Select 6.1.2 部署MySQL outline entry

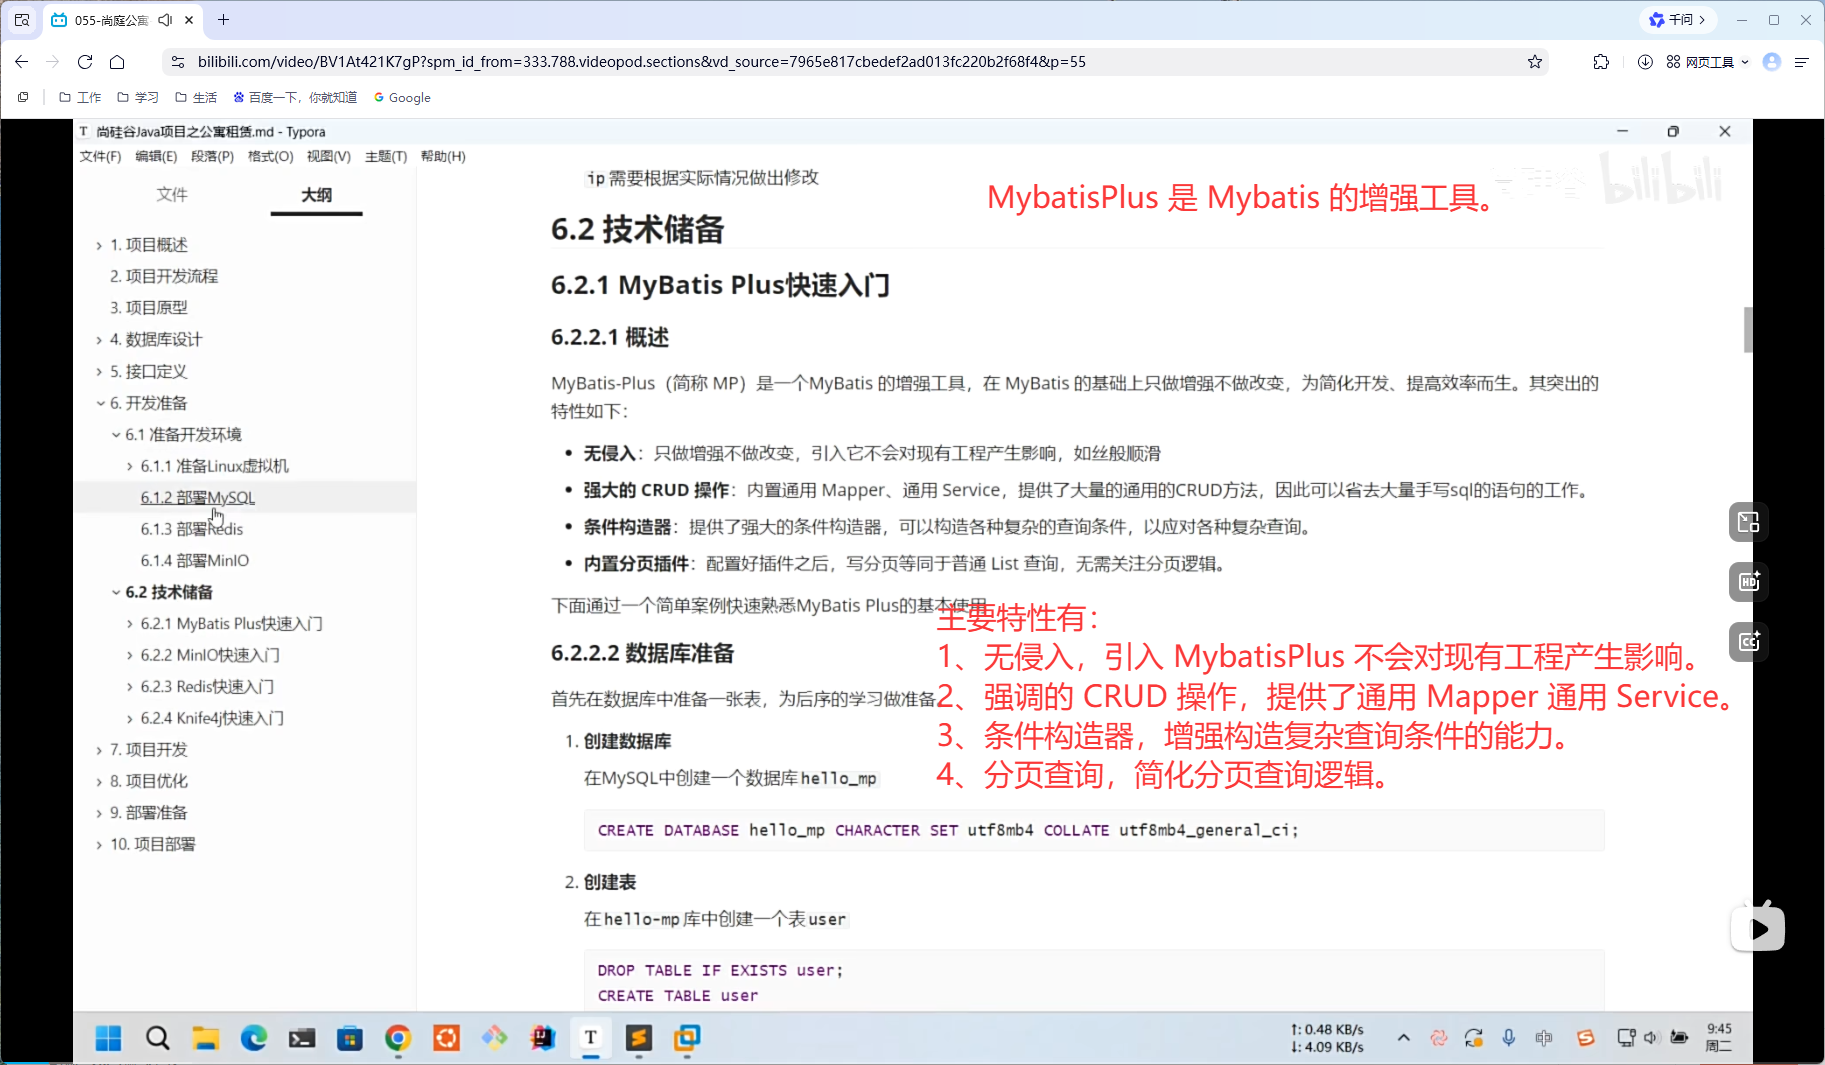click(198, 497)
